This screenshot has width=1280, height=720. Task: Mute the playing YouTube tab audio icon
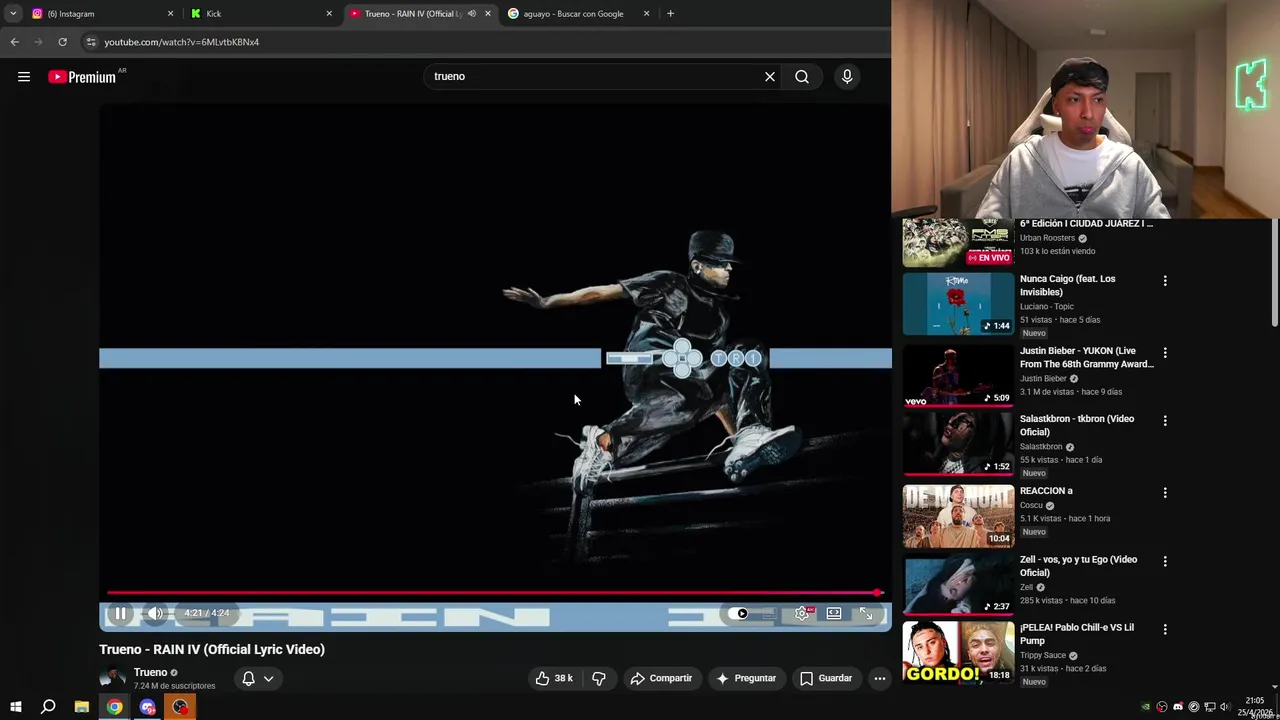472,14
